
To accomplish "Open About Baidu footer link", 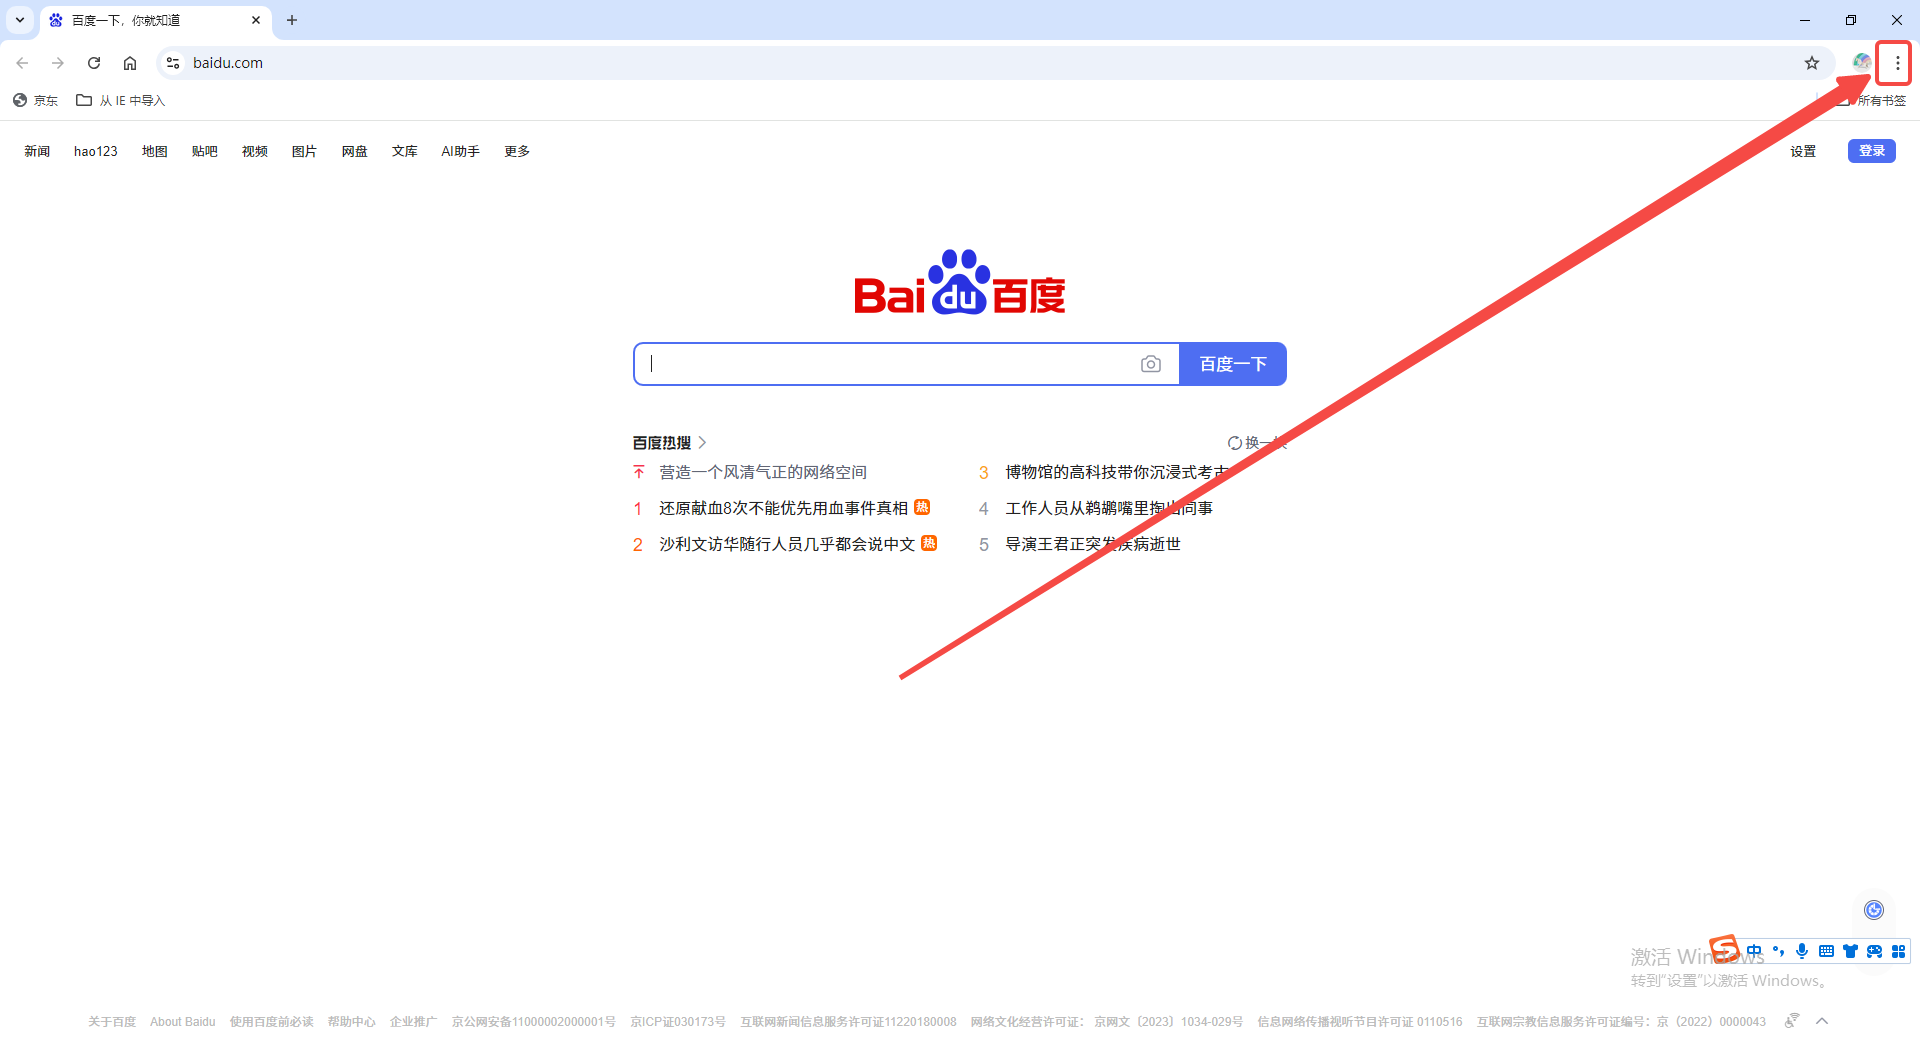I will pos(183,1022).
